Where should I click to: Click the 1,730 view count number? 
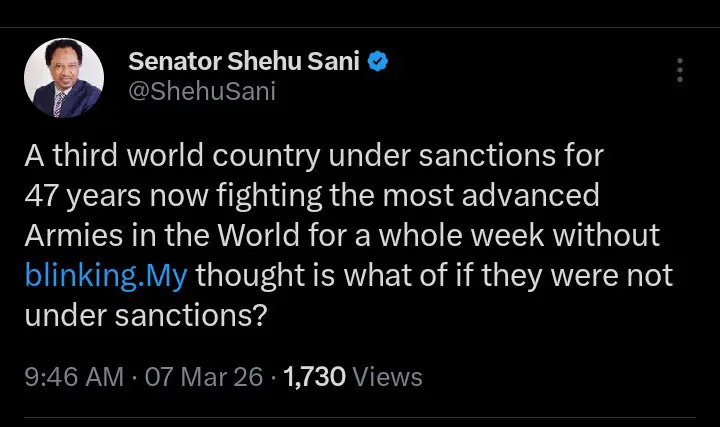pos(315,377)
